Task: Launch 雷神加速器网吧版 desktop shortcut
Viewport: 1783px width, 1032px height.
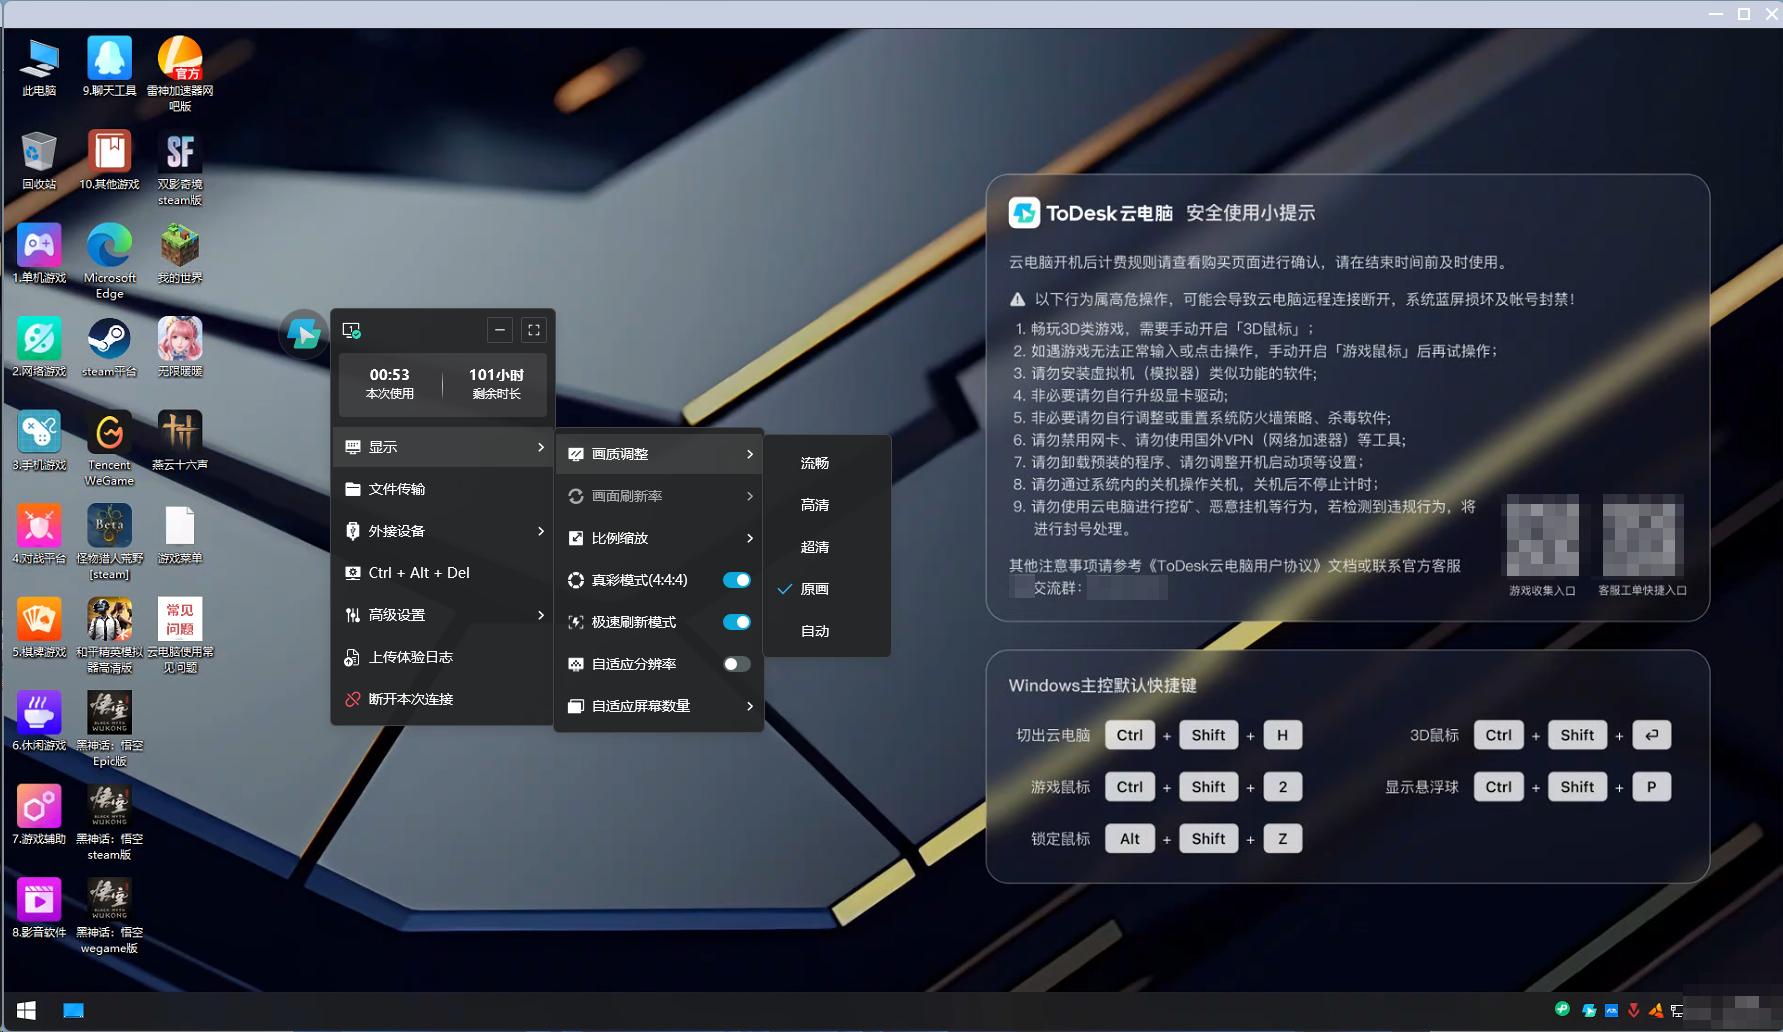Action: coord(180,74)
